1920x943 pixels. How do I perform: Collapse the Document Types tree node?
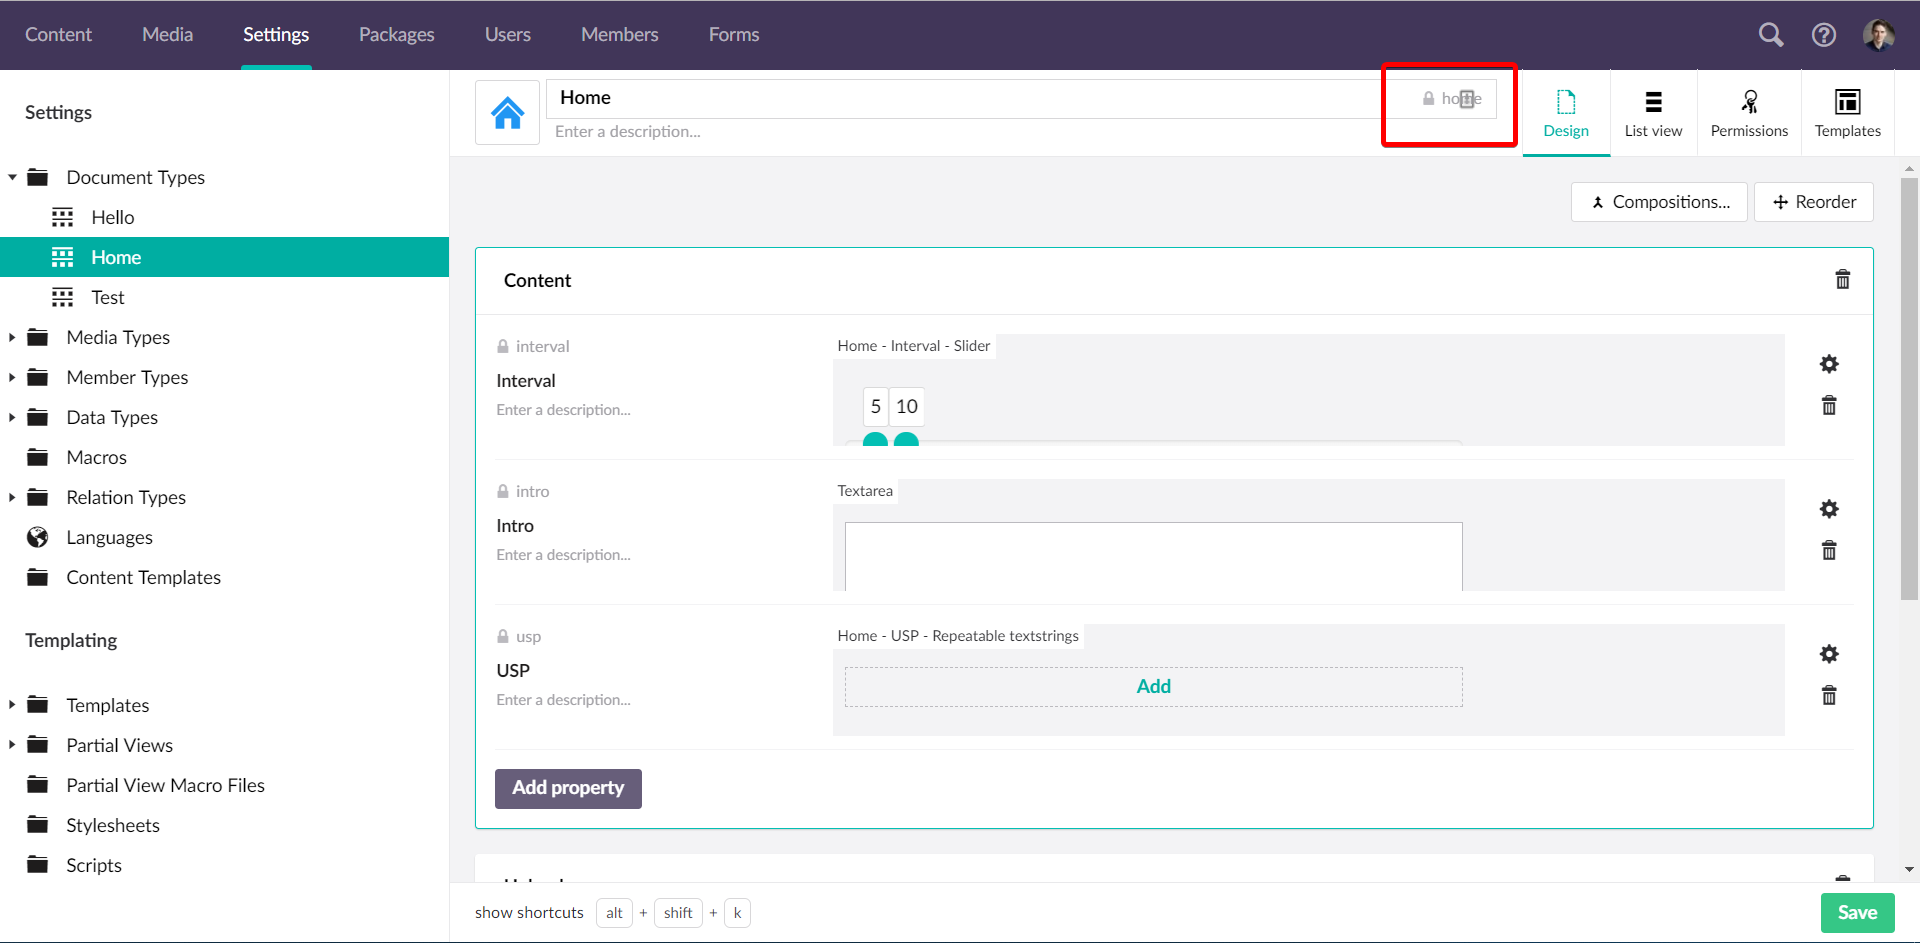click(x=12, y=177)
